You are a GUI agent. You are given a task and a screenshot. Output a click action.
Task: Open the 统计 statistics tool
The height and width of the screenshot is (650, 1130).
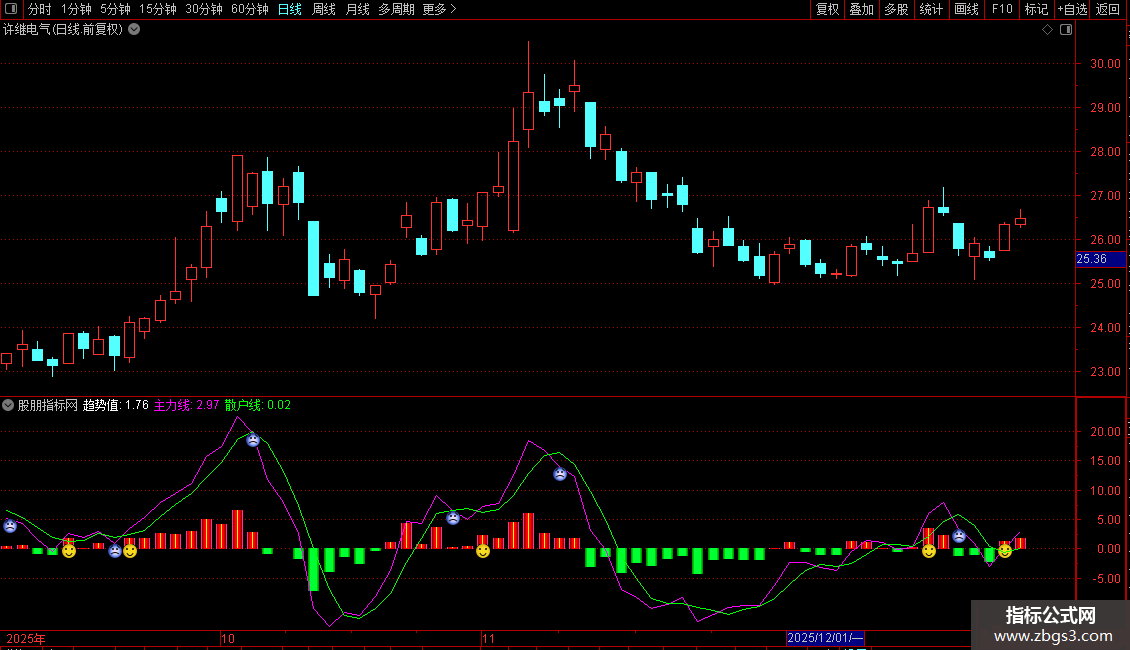pos(931,9)
